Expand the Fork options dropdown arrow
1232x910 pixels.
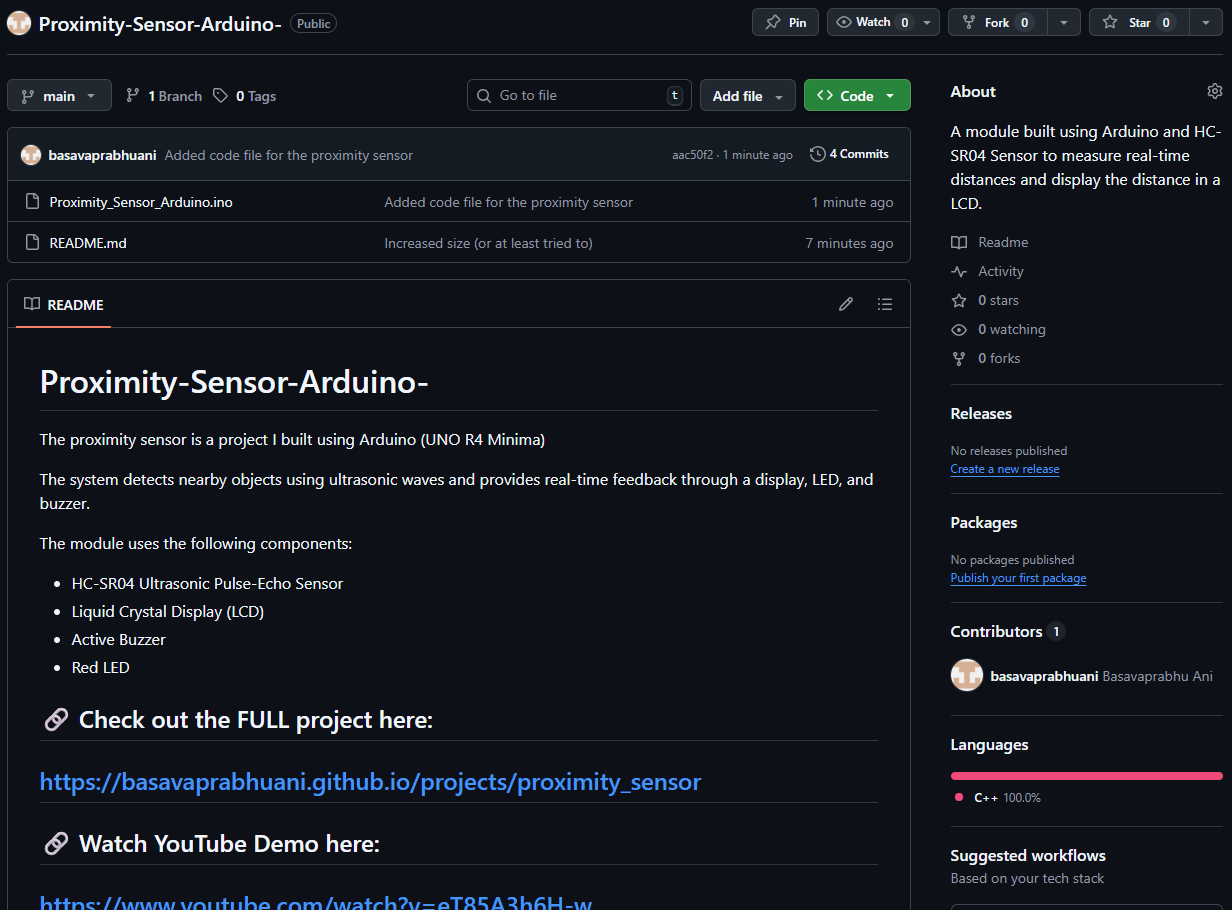click(1064, 22)
